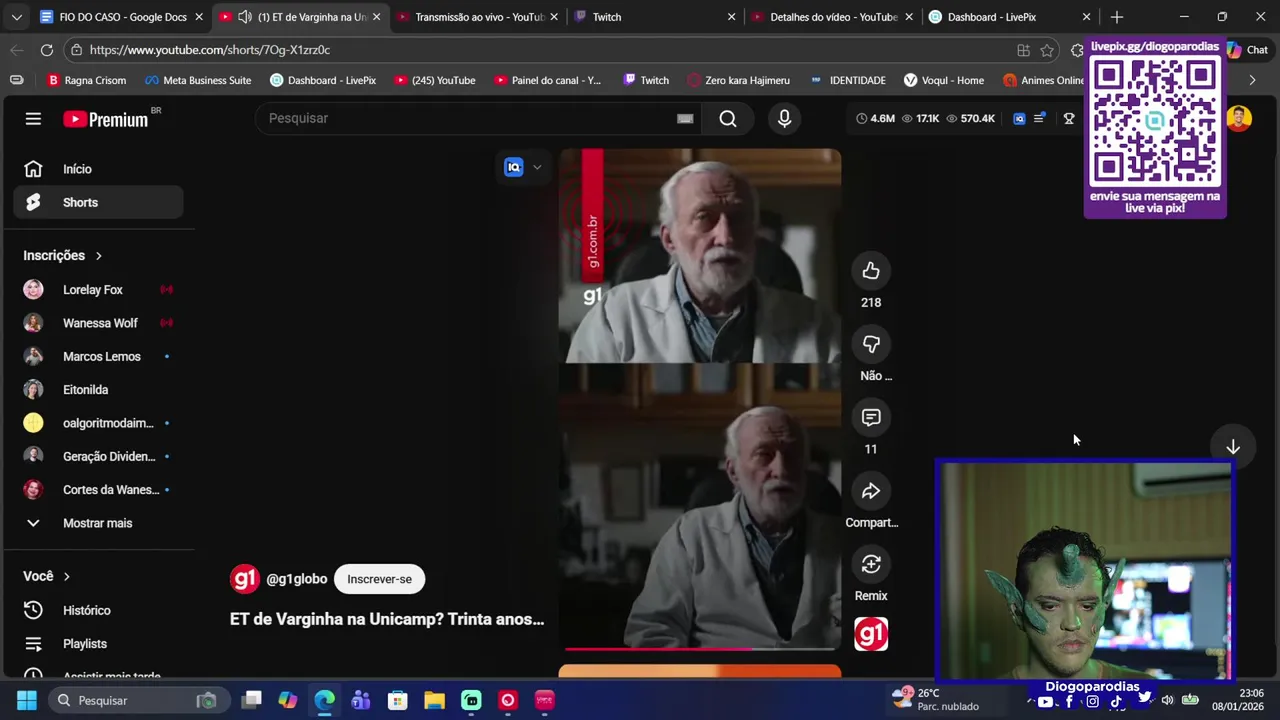Open the trophy icon in YouTube header
The image size is (1280, 720).
tap(1069, 119)
